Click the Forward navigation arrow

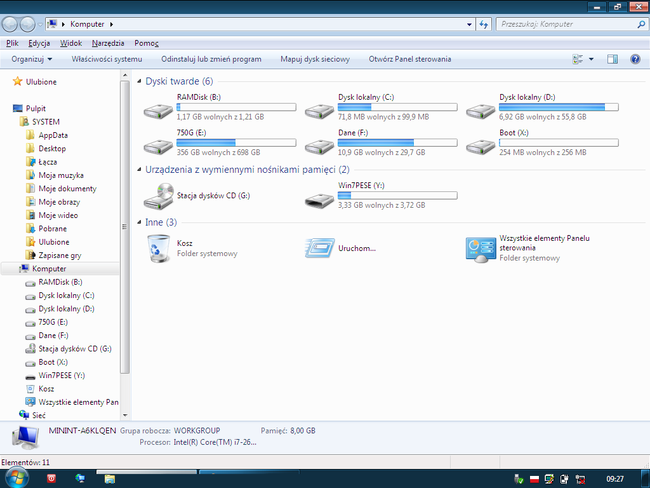[x=27, y=24]
